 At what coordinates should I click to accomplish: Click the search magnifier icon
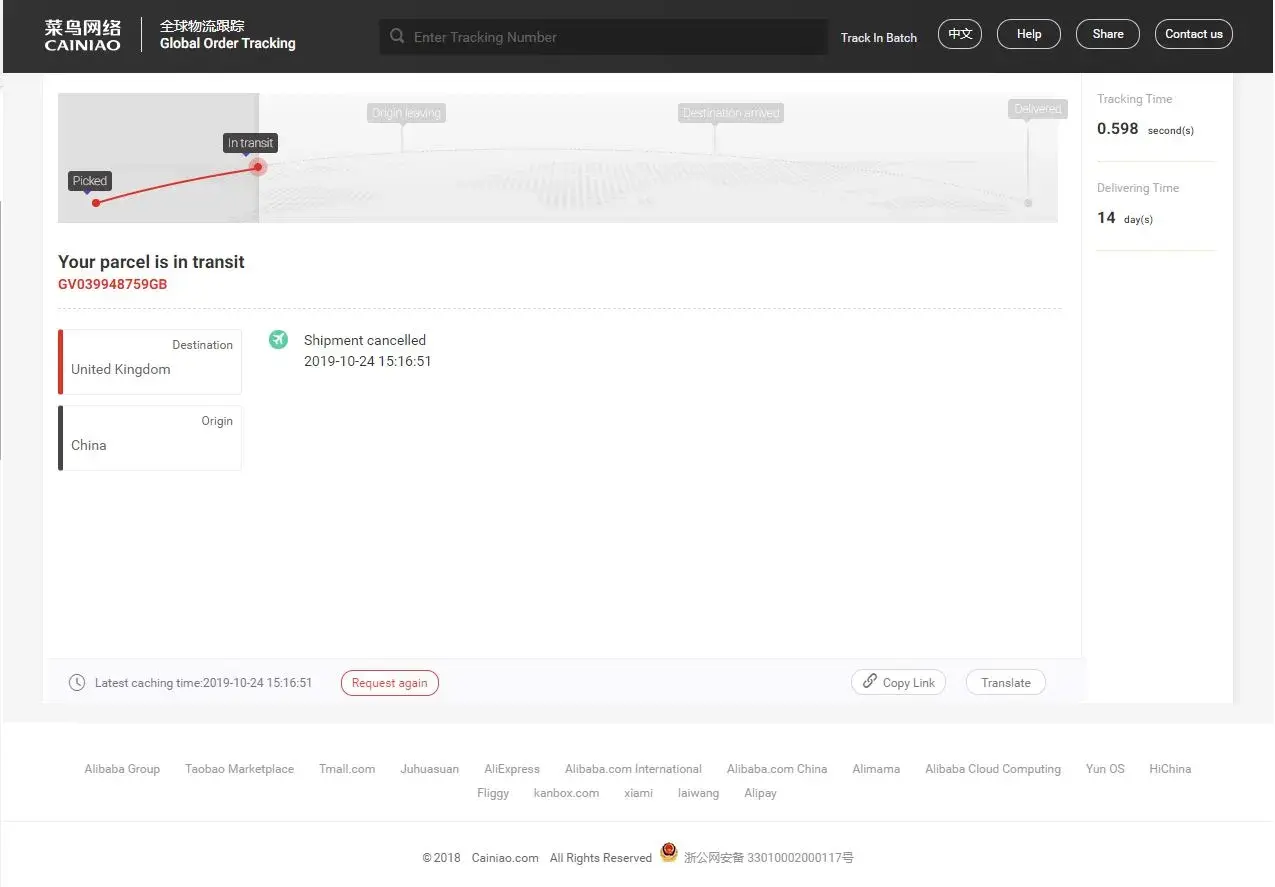(397, 37)
